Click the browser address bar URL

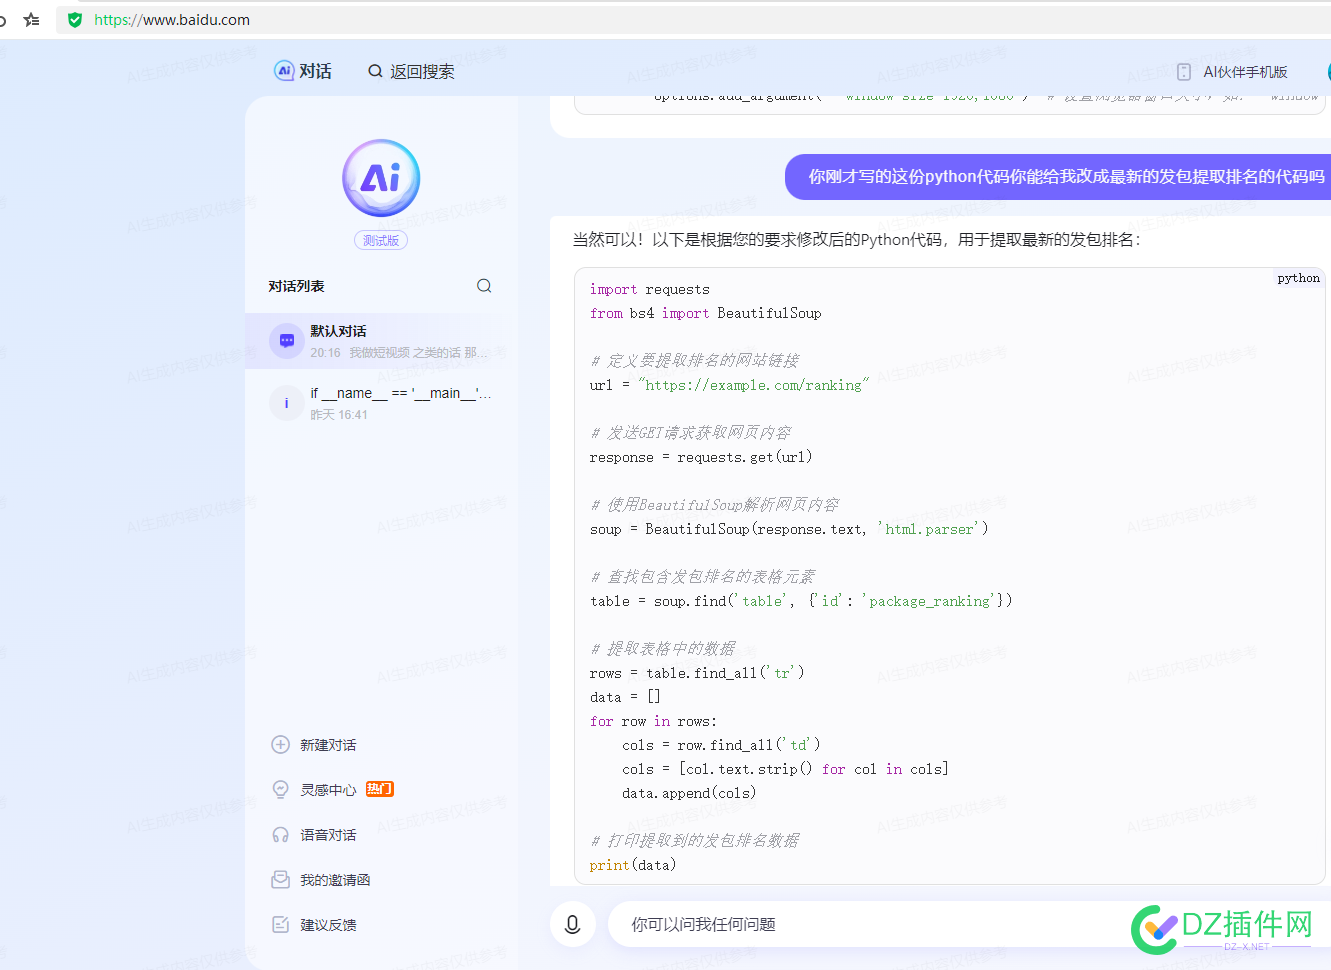pyautogui.click(x=172, y=20)
